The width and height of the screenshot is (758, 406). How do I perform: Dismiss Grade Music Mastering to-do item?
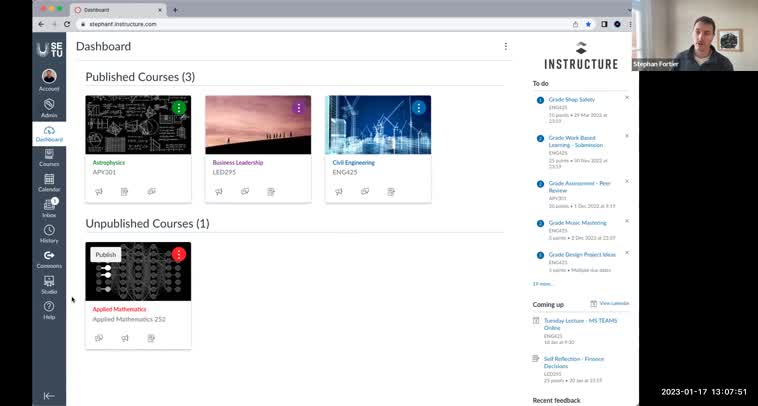pos(627,221)
